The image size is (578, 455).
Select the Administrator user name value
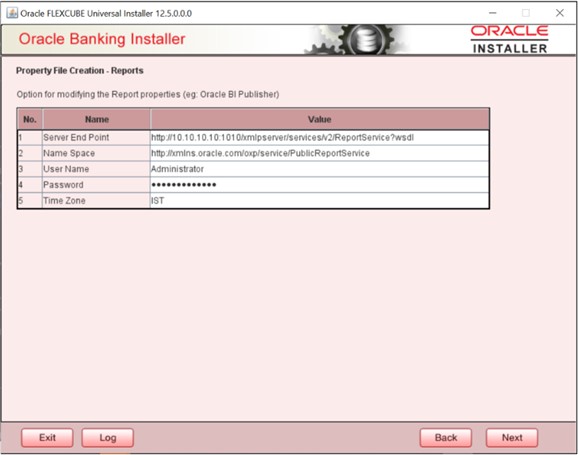(x=320, y=169)
